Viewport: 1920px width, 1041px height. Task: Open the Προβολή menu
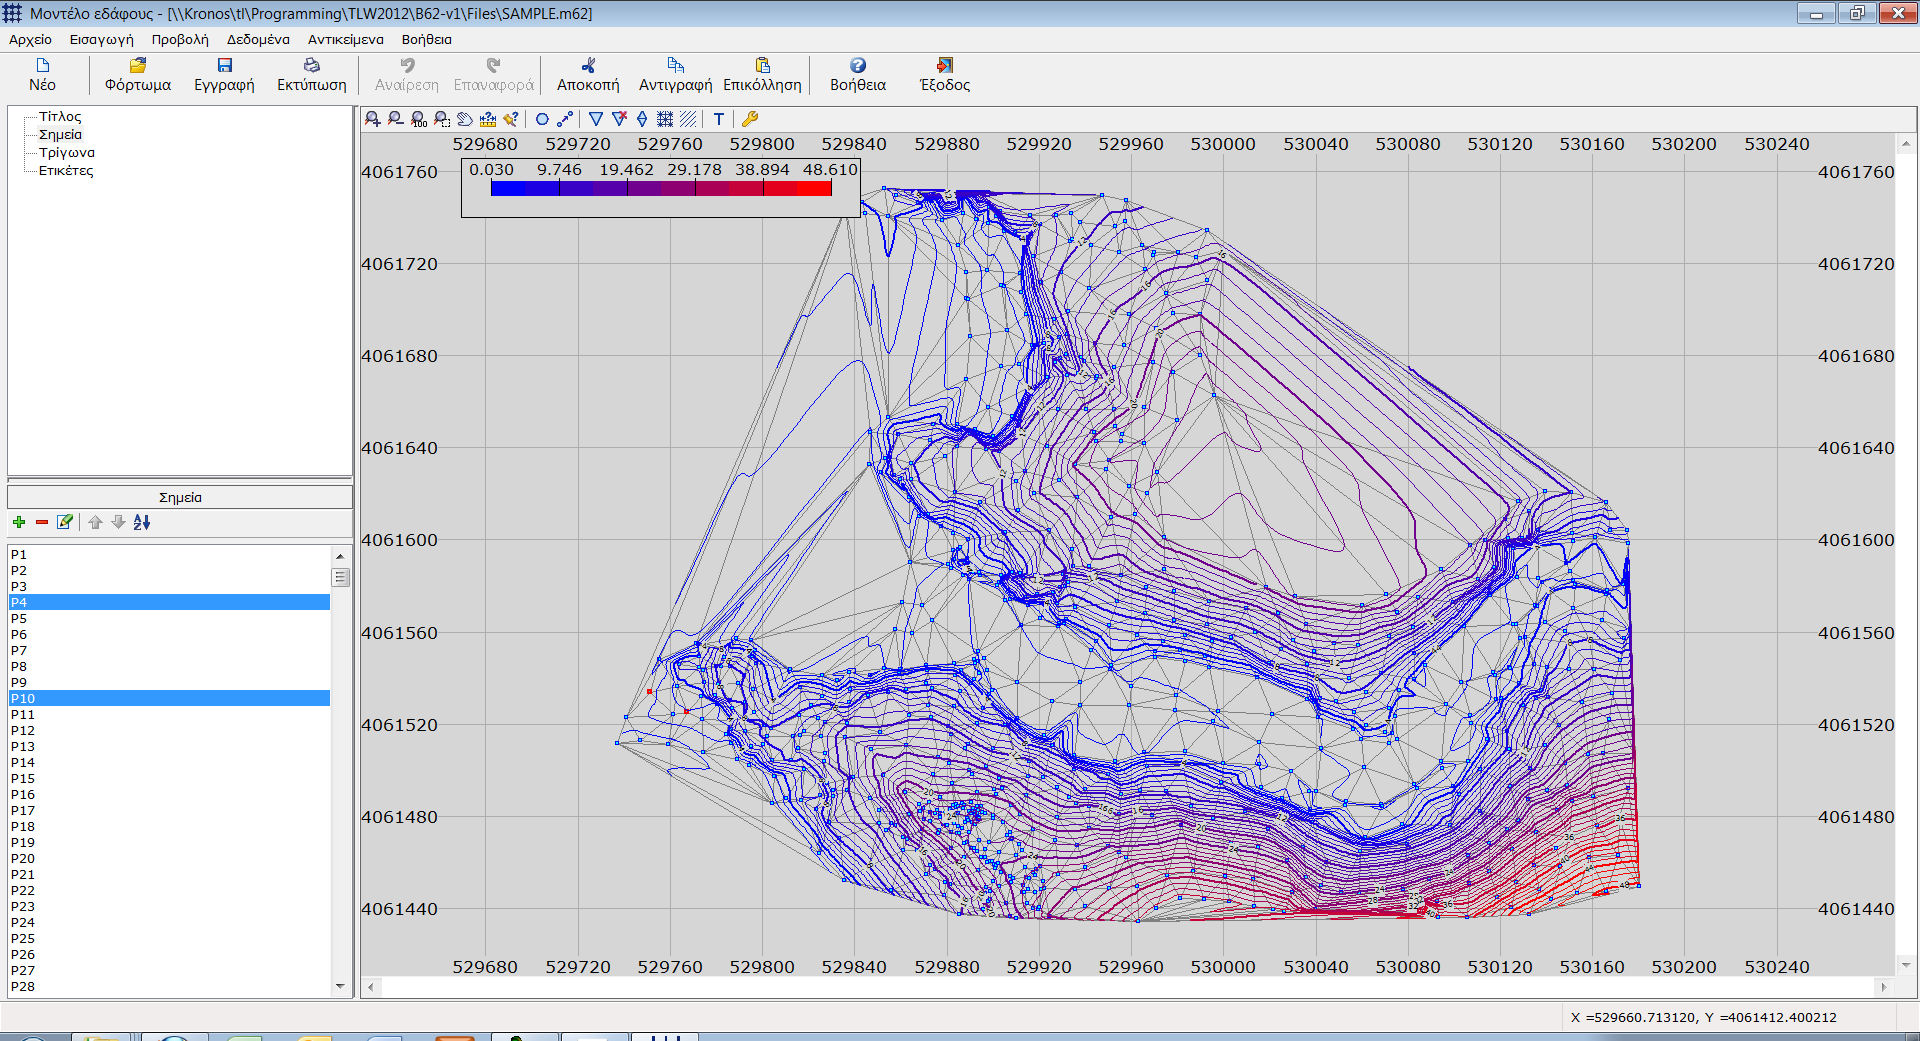coord(180,40)
